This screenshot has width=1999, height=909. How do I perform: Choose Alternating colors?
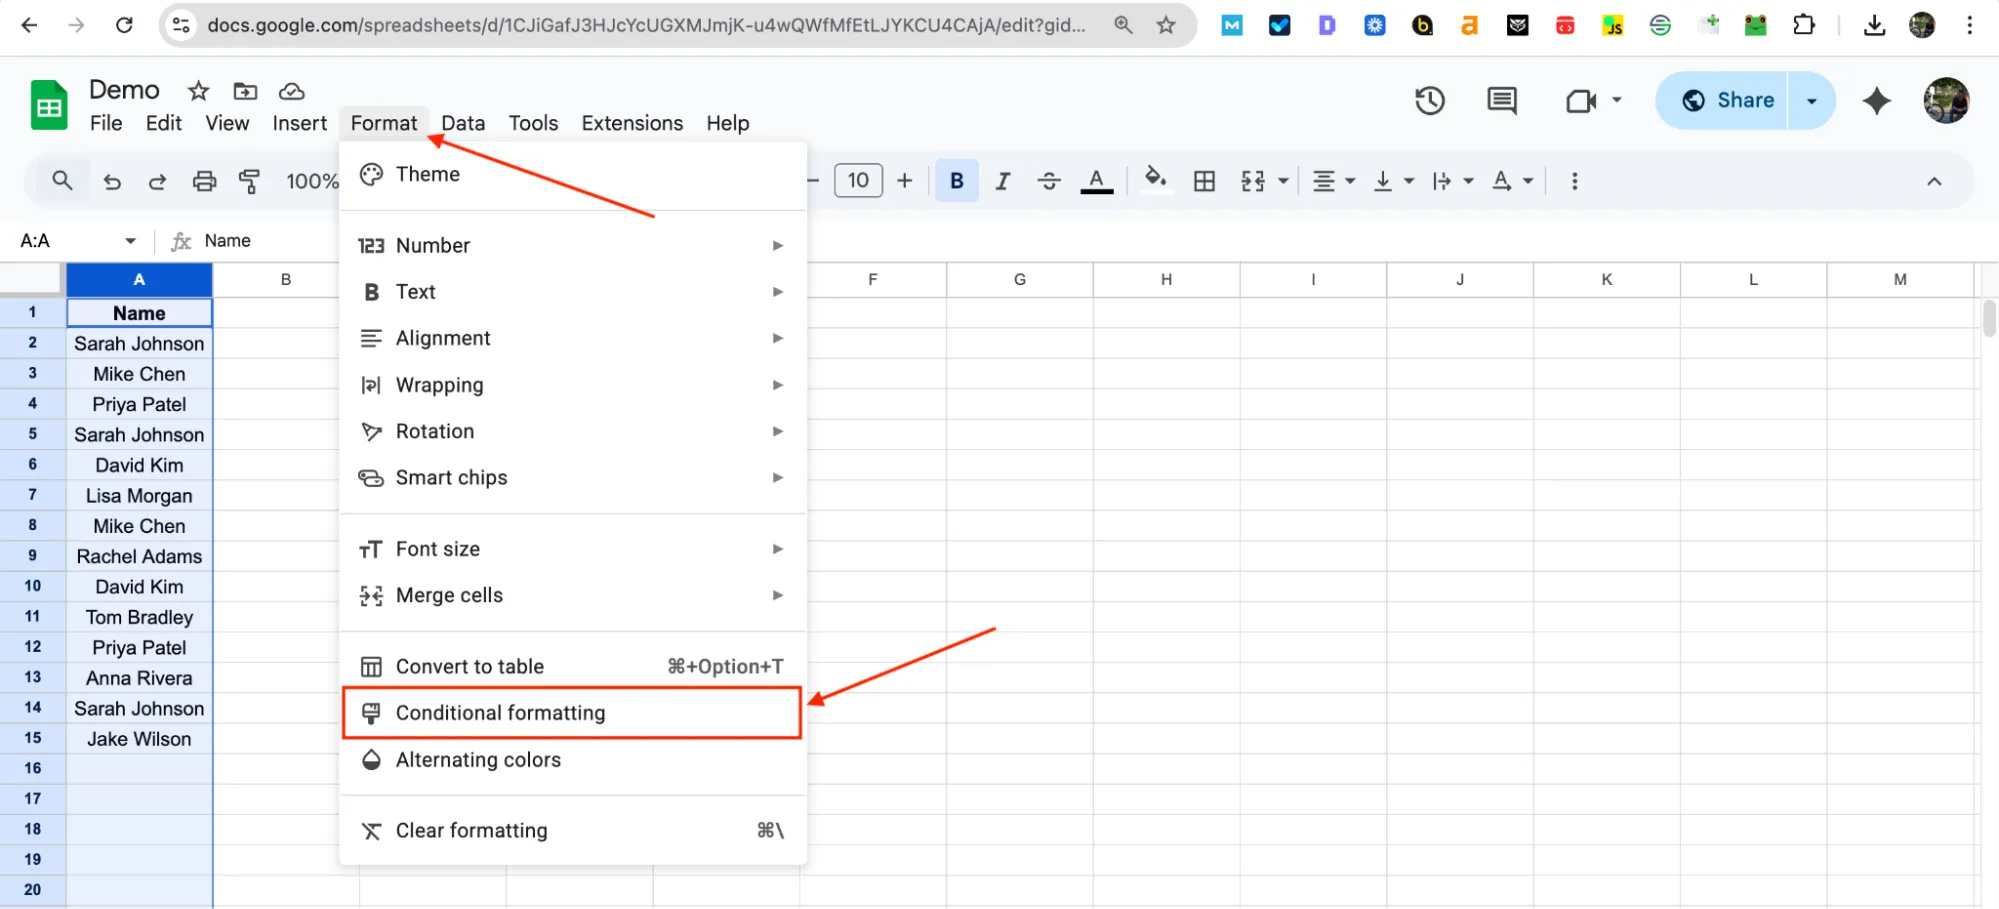pyautogui.click(x=478, y=760)
